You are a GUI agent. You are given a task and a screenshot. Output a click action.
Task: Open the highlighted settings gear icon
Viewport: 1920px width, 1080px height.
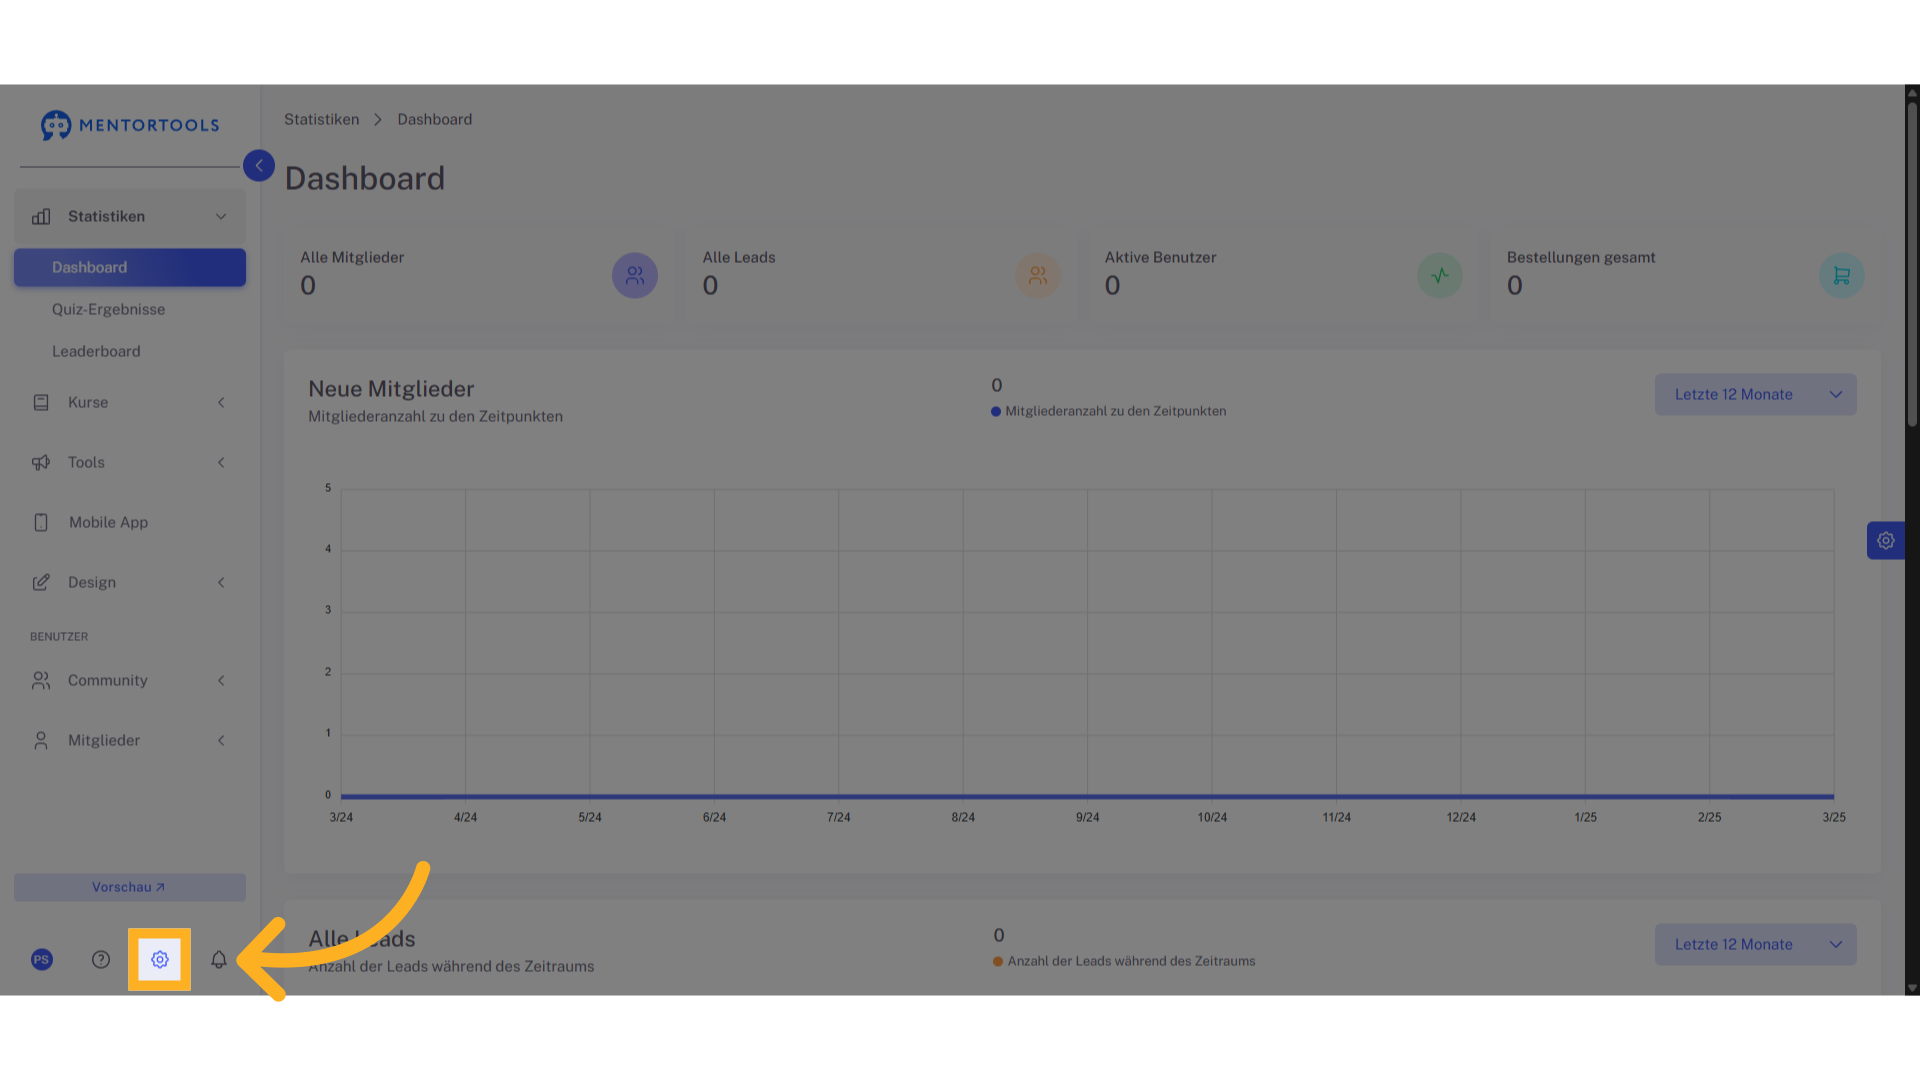(x=160, y=960)
